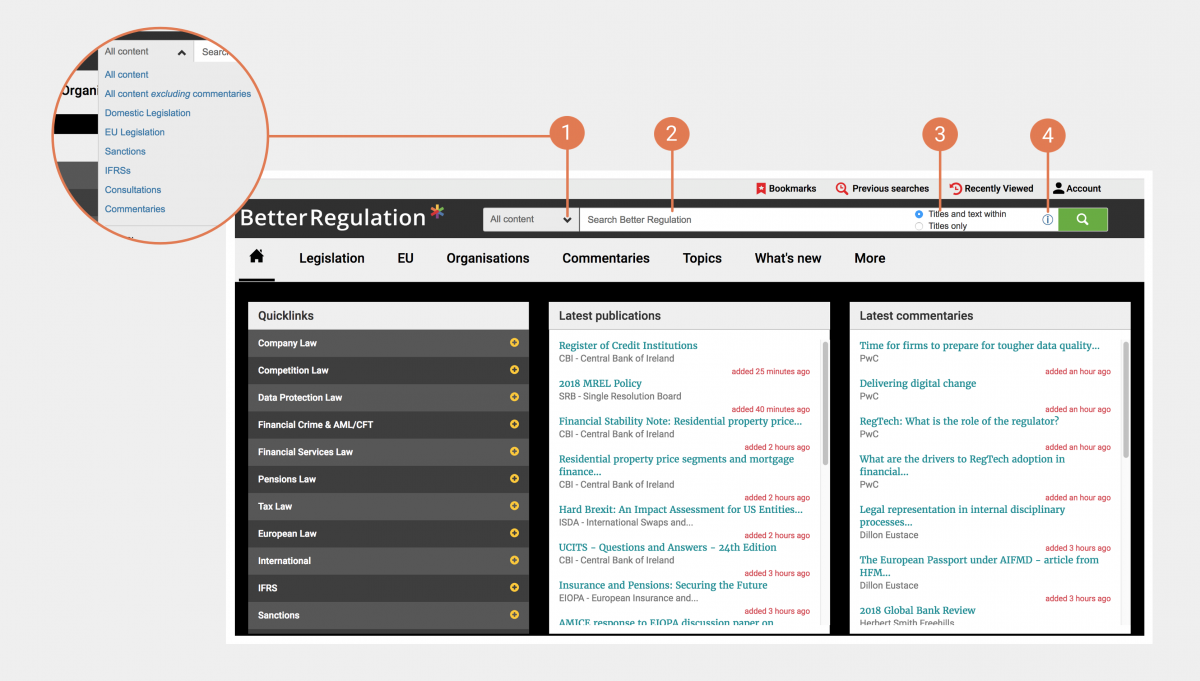Open the 'All content' search filter dropdown
The width and height of the screenshot is (1200, 681).
coord(530,220)
